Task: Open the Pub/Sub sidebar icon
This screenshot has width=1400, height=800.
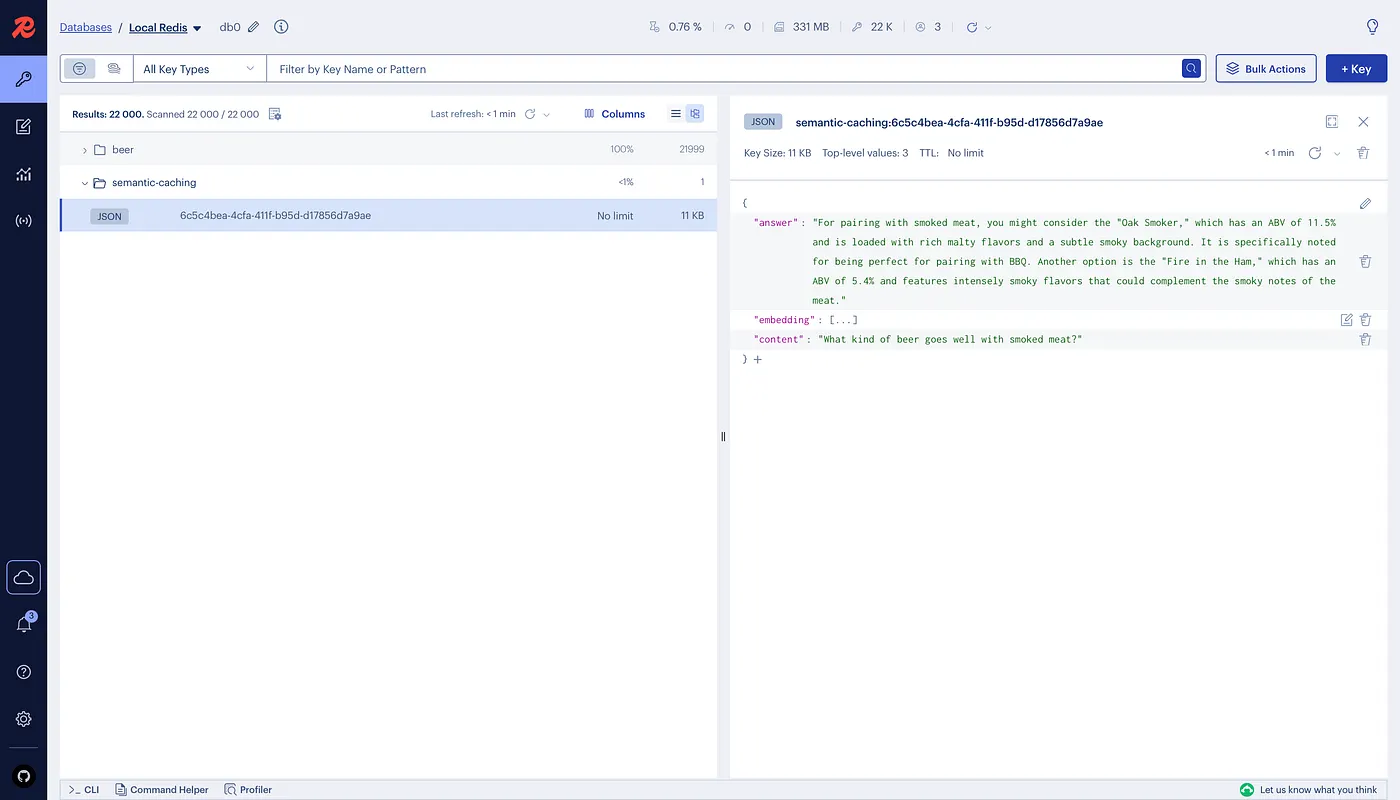Action: [23, 221]
